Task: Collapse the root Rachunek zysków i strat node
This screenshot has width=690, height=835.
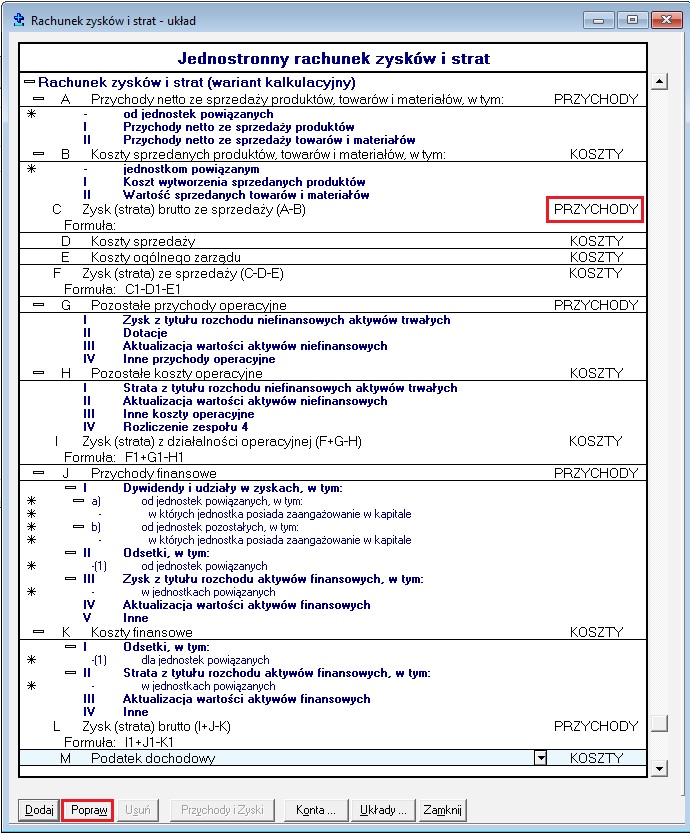Action: (x=30, y=82)
